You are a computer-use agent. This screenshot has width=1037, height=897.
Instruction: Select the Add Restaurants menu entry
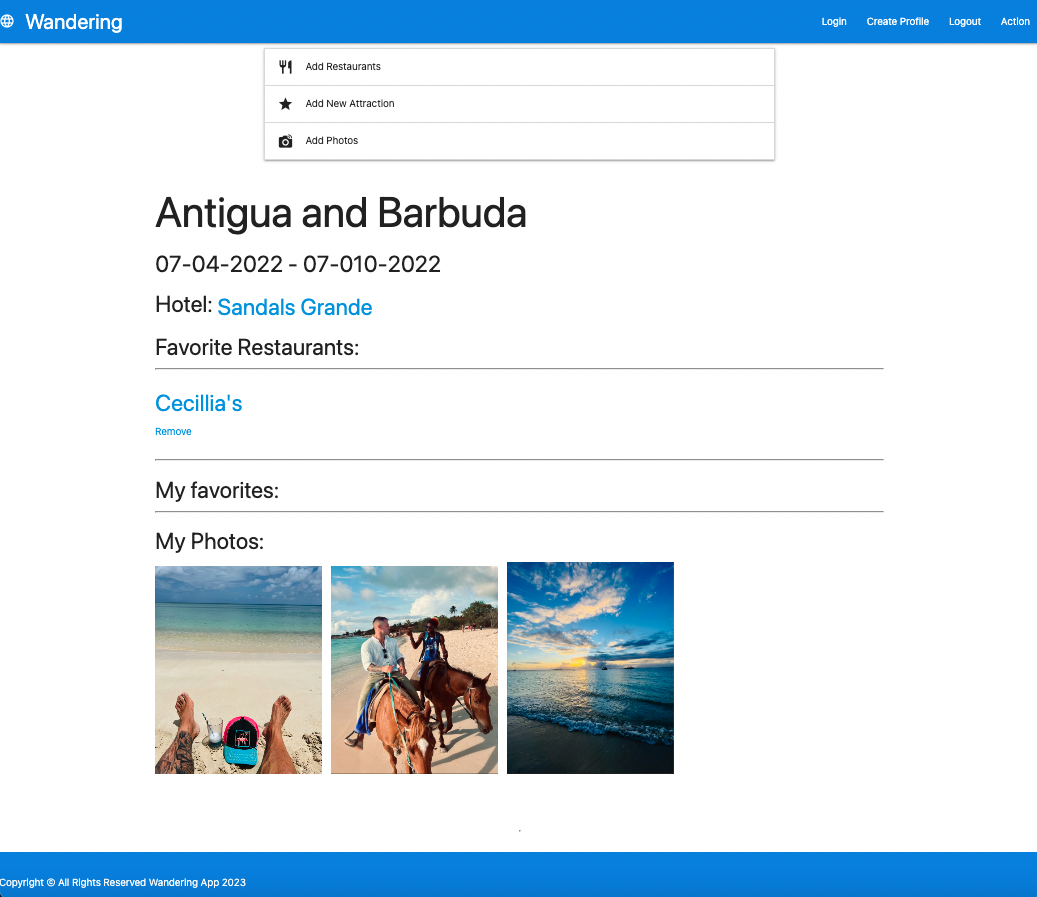[x=342, y=66]
